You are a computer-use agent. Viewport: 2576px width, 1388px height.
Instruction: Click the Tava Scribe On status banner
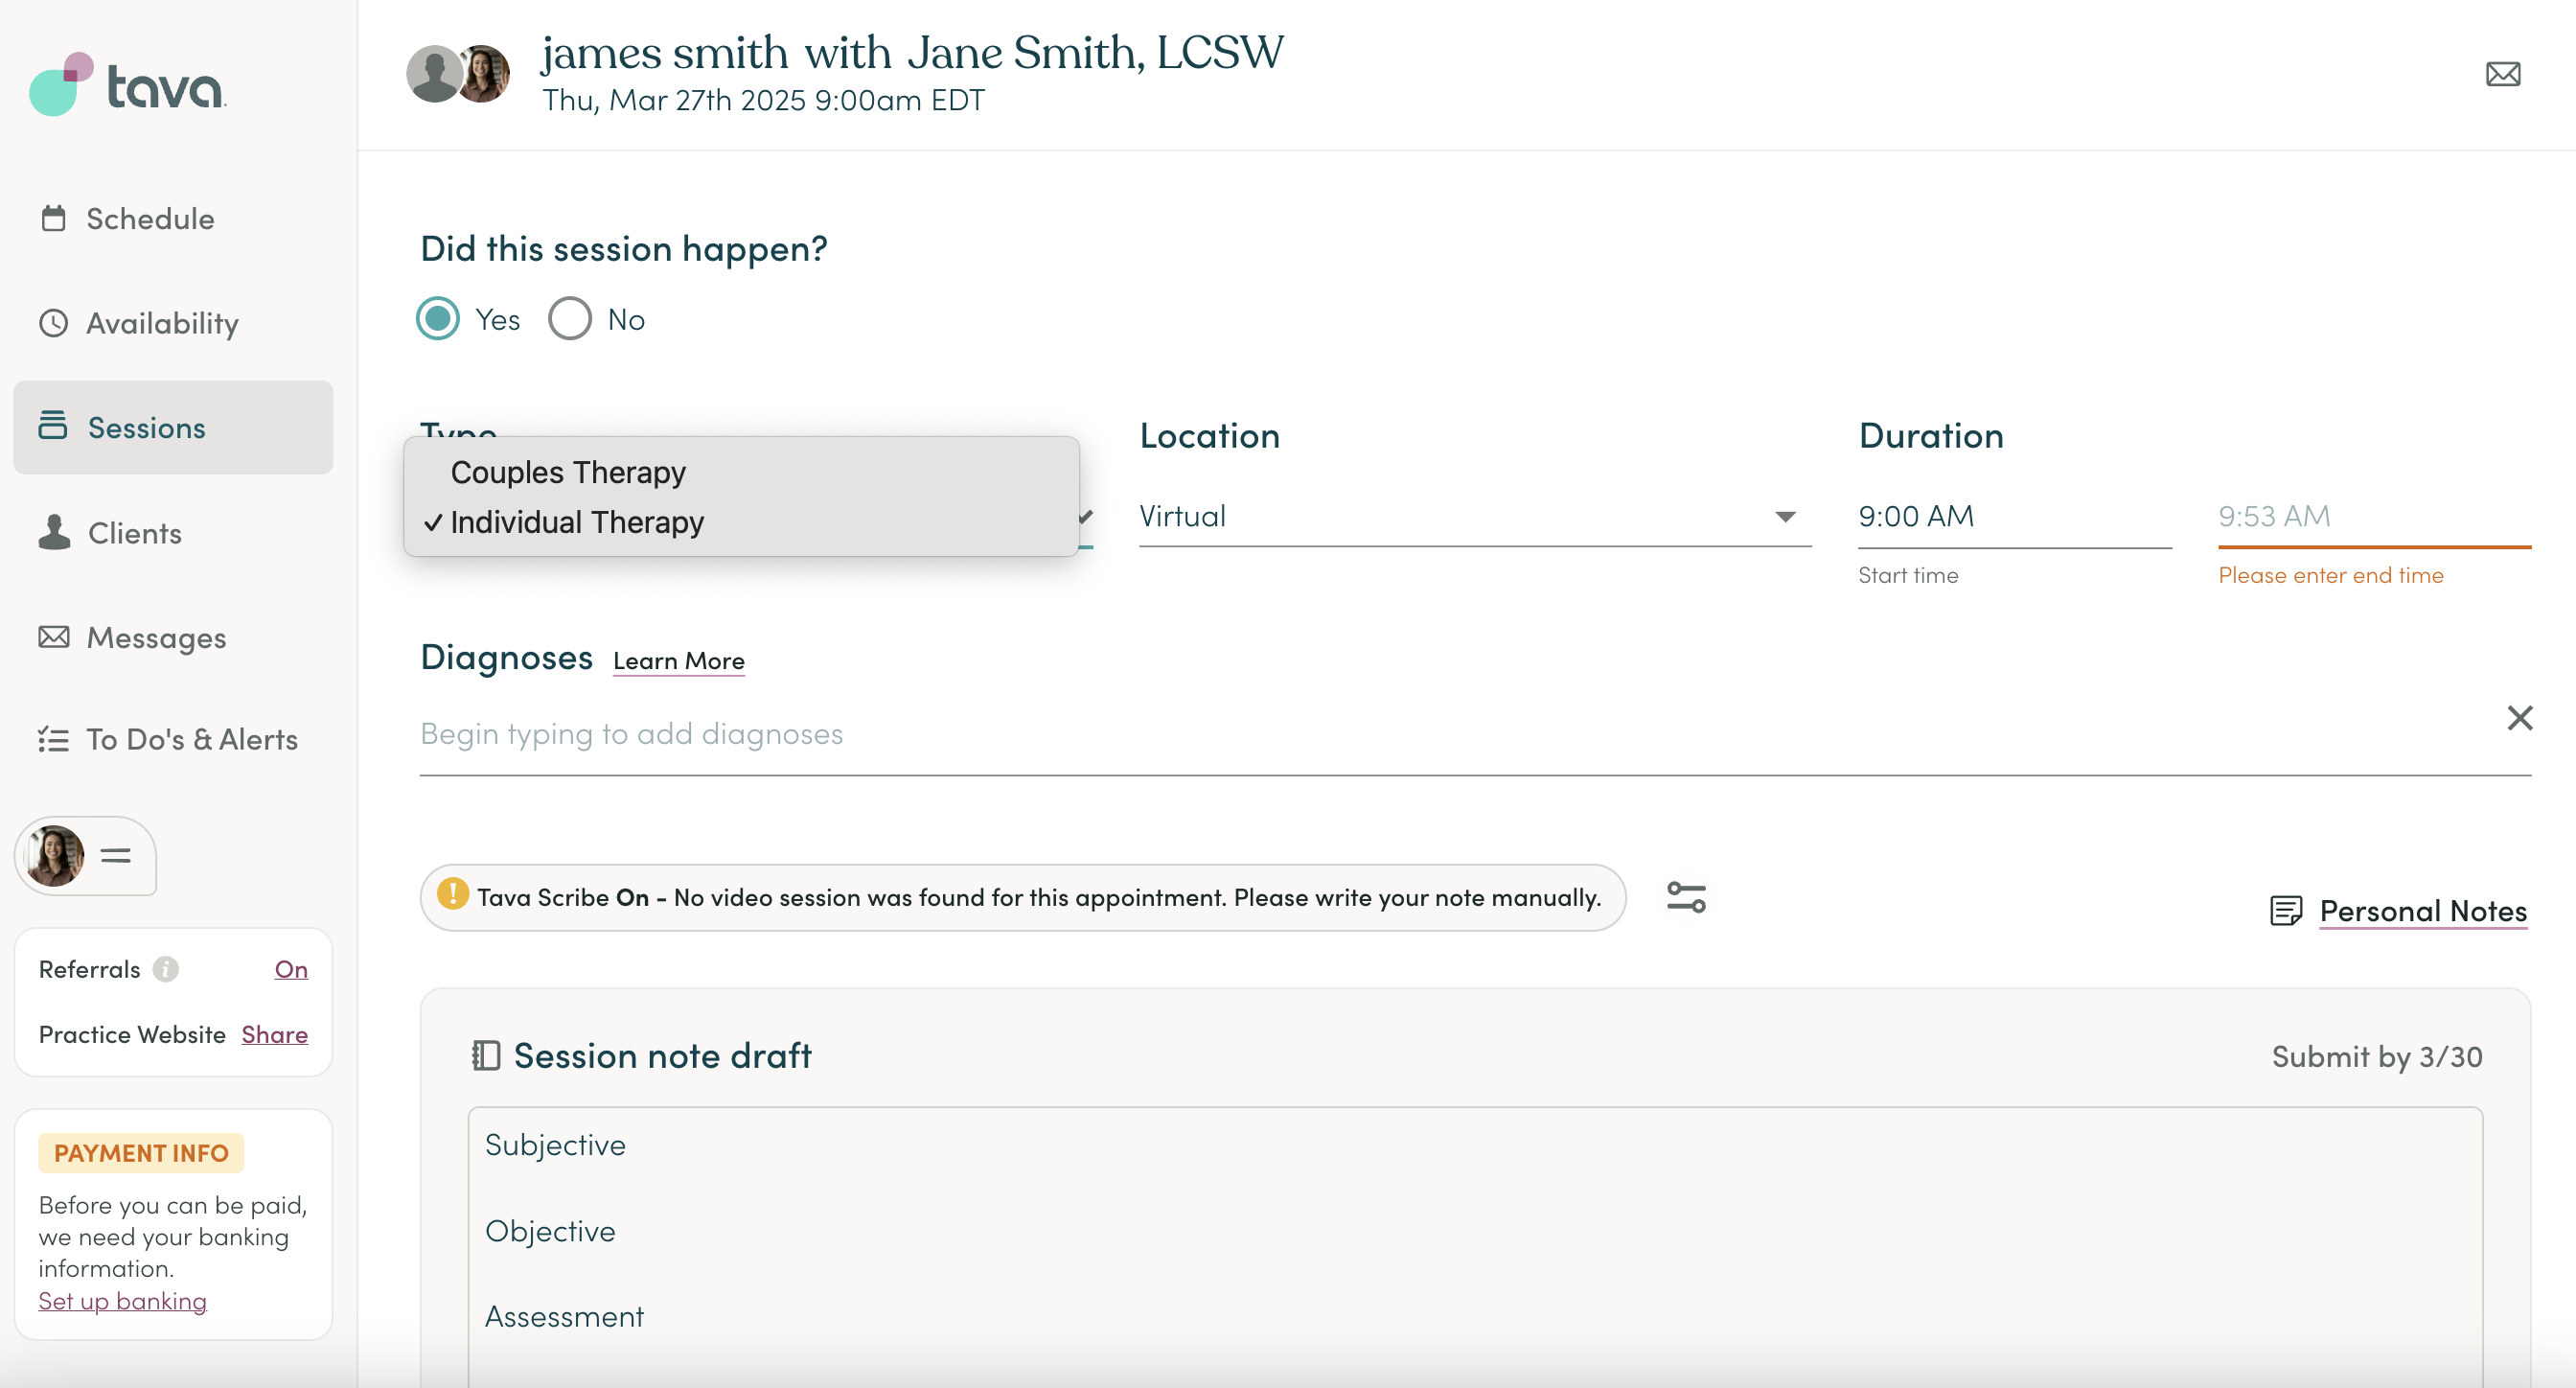coord(1023,897)
